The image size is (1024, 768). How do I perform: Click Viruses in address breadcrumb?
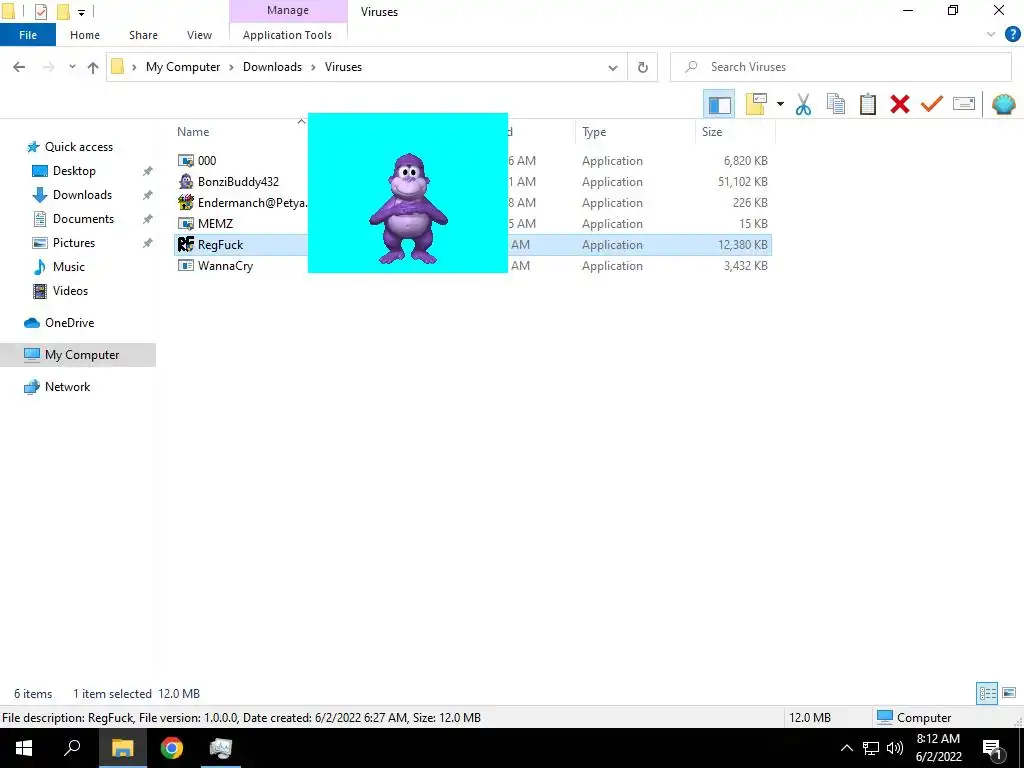344,67
